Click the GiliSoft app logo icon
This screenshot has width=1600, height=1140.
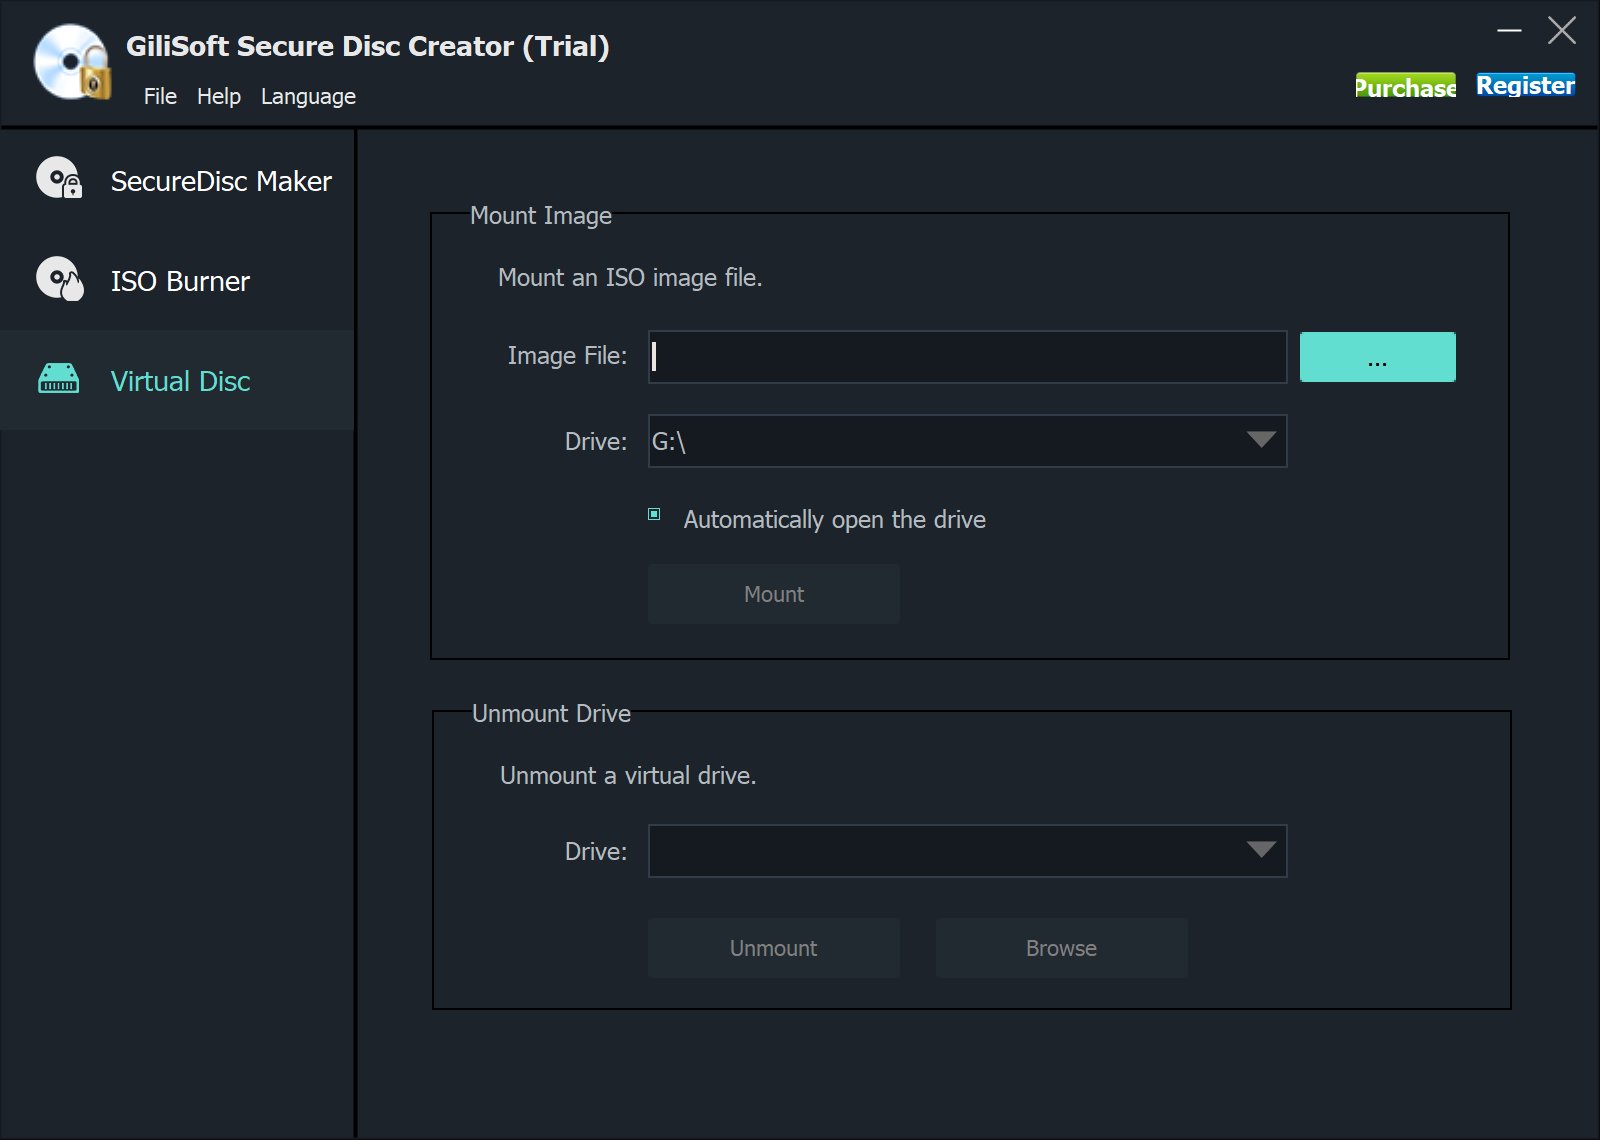(x=71, y=64)
